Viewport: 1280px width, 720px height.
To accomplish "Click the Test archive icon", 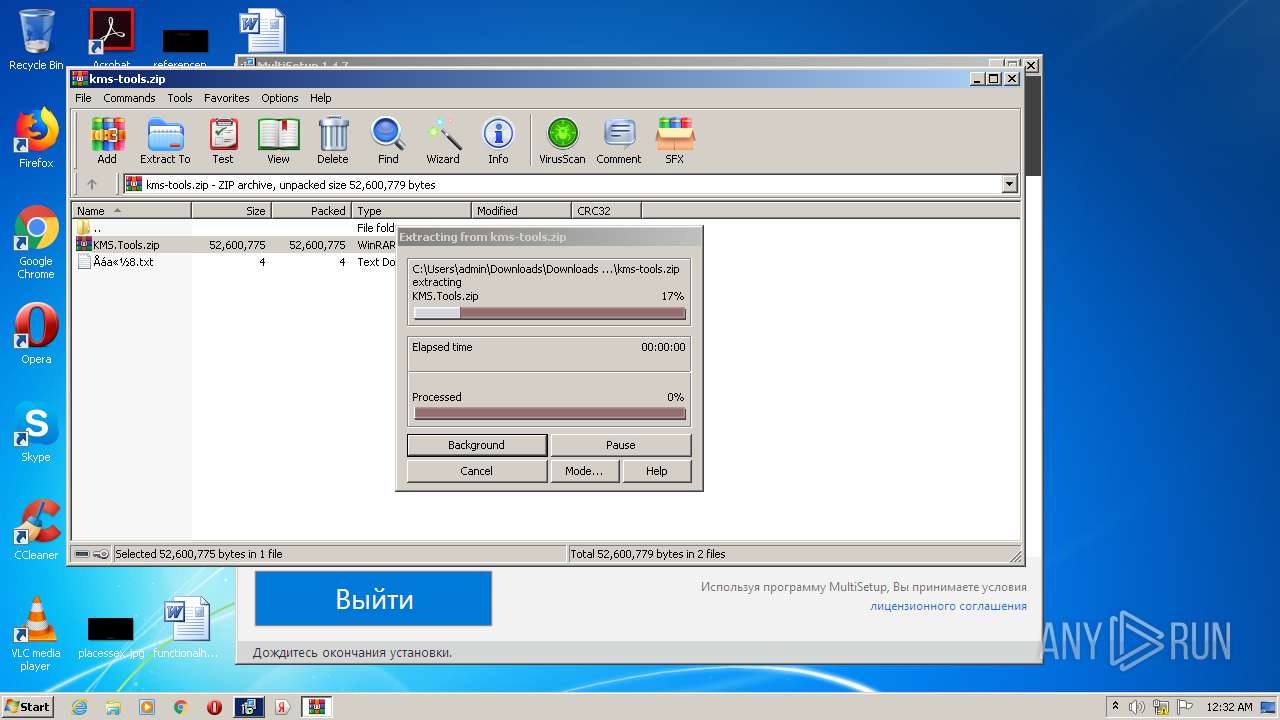I will click(x=223, y=140).
